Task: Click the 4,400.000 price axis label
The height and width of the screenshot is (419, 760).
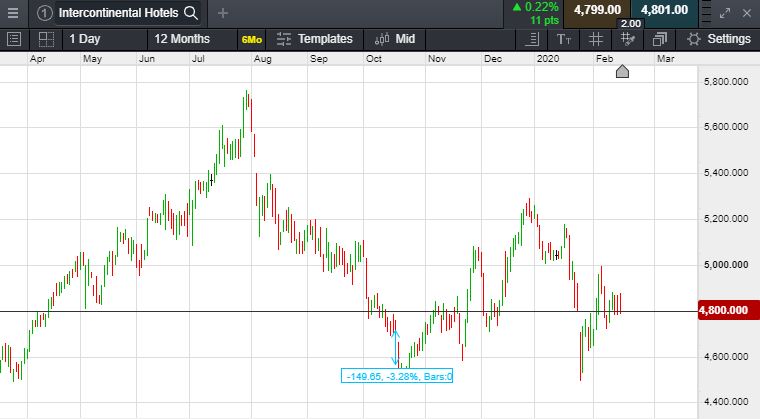Action: point(726,402)
